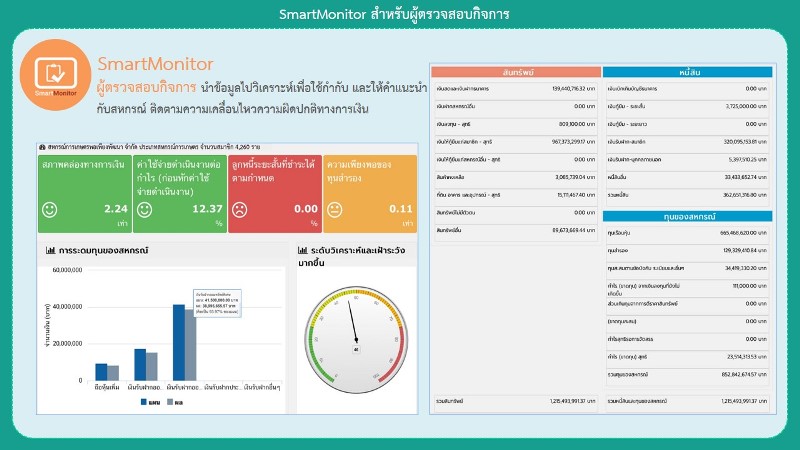Click the 362,651,316.80 total liabilities value

744,195
